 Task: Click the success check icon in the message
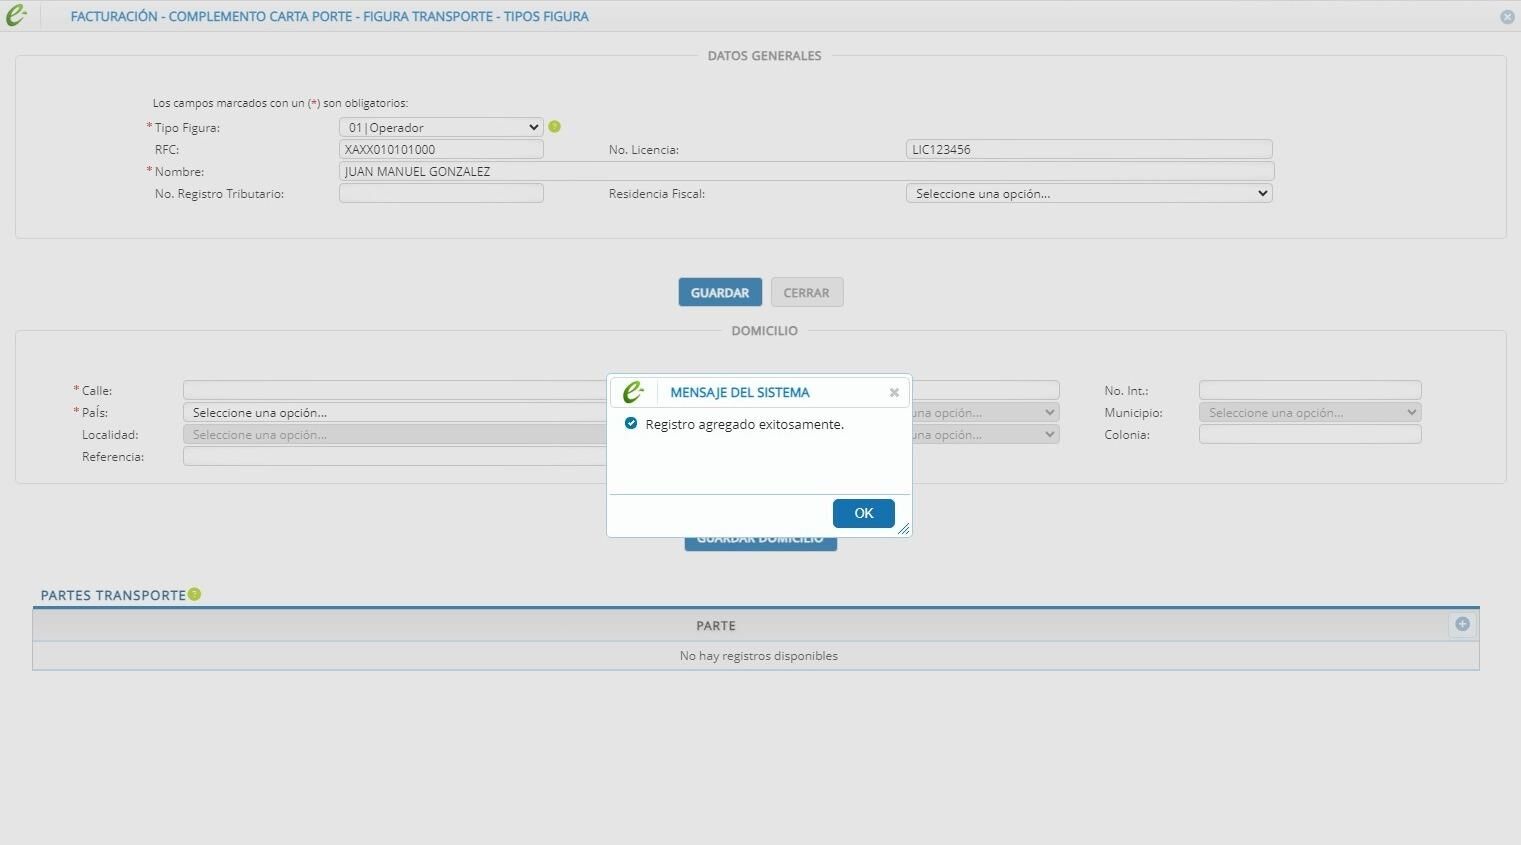(631, 423)
